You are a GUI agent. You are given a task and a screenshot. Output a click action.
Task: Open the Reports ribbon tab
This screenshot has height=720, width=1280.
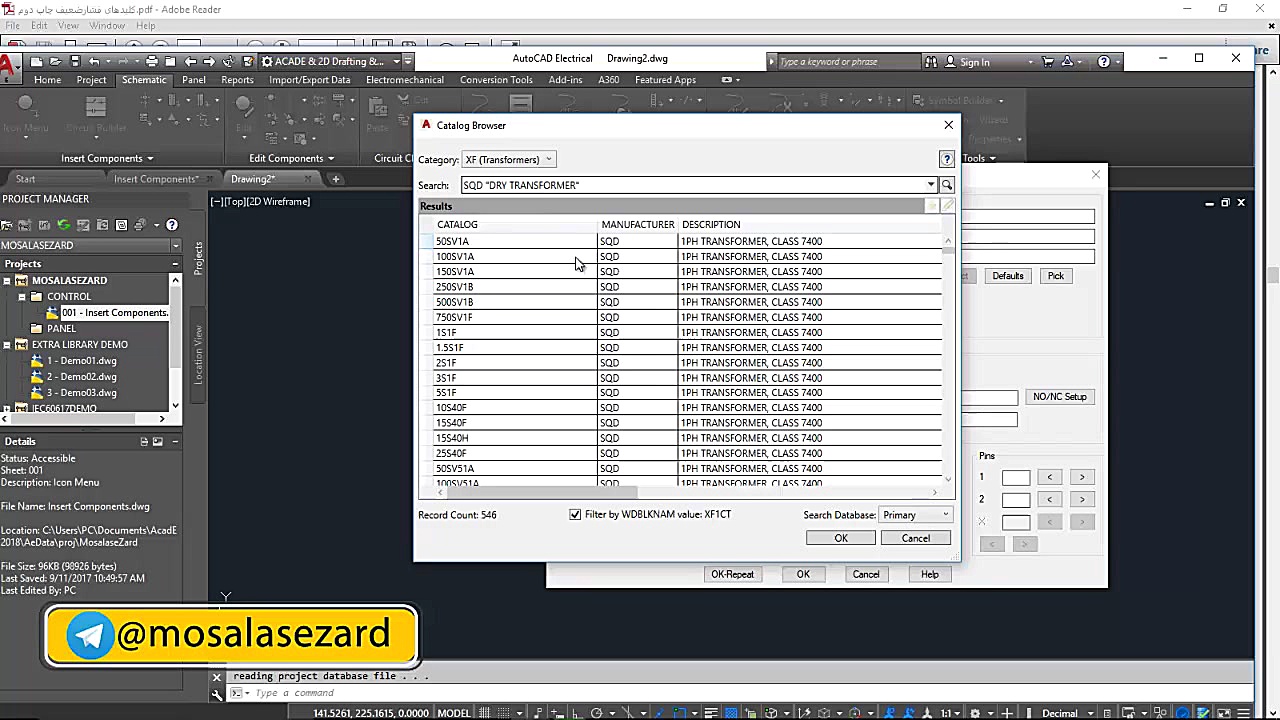click(237, 80)
